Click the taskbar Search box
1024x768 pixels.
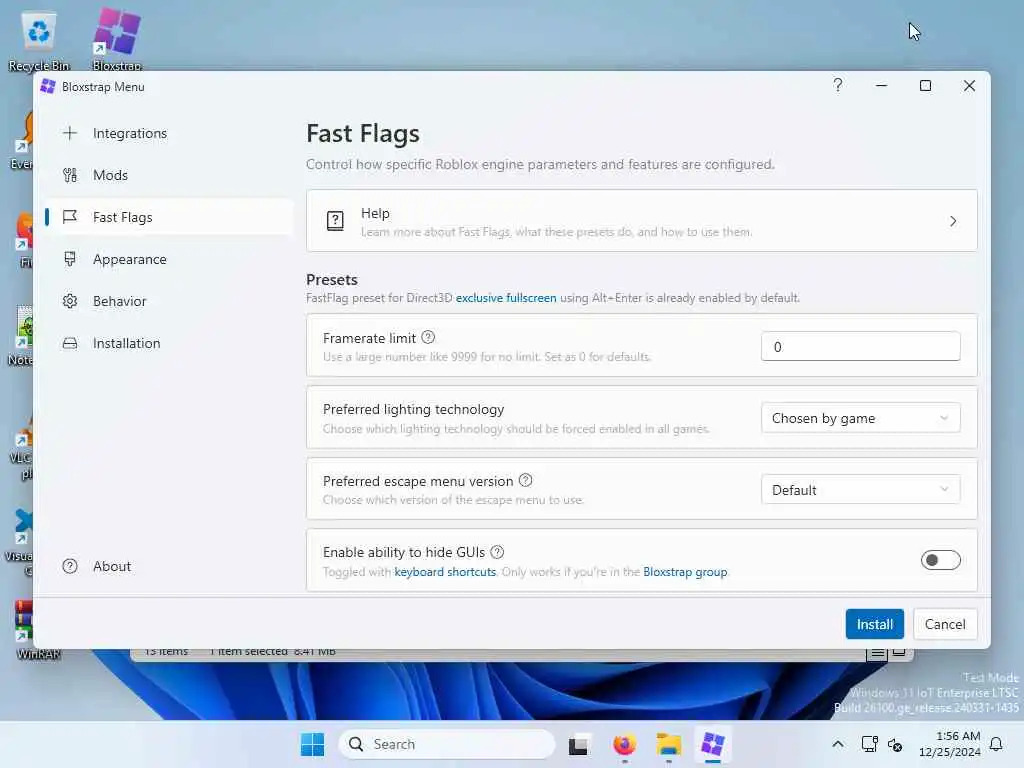click(x=447, y=744)
